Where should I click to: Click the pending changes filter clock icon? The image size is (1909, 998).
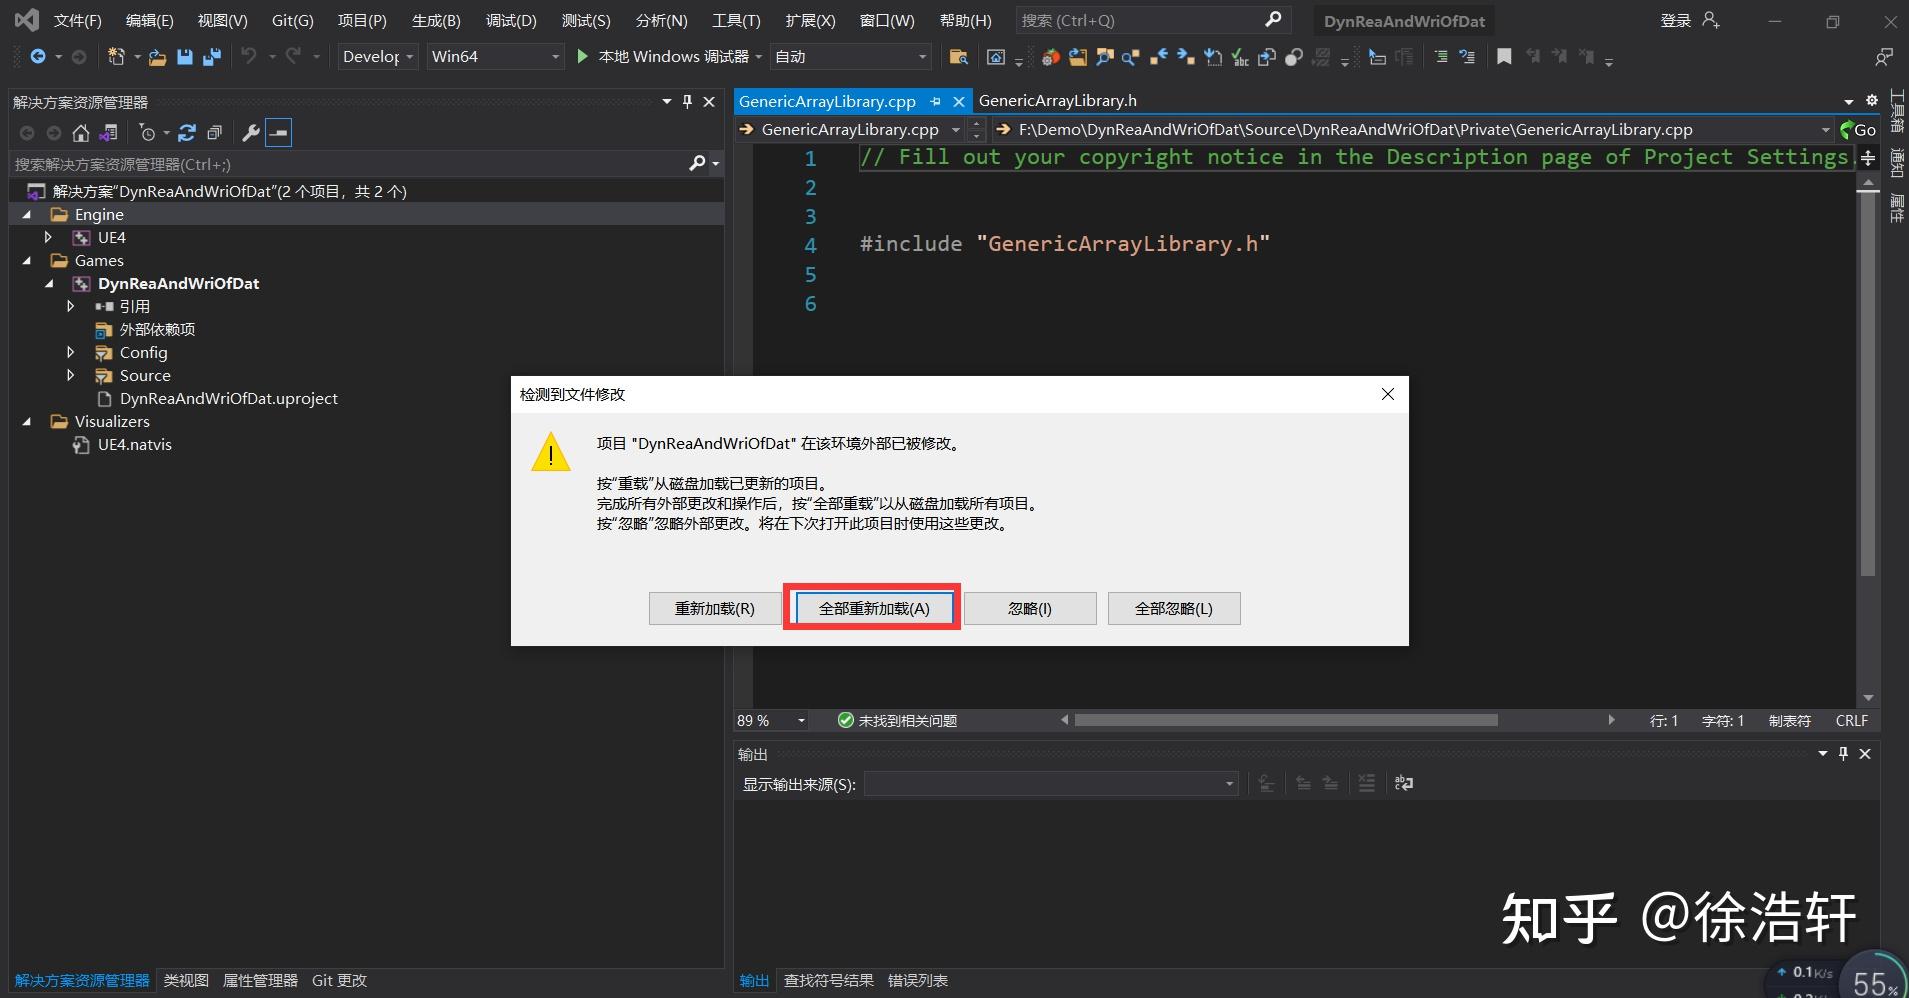tap(147, 132)
